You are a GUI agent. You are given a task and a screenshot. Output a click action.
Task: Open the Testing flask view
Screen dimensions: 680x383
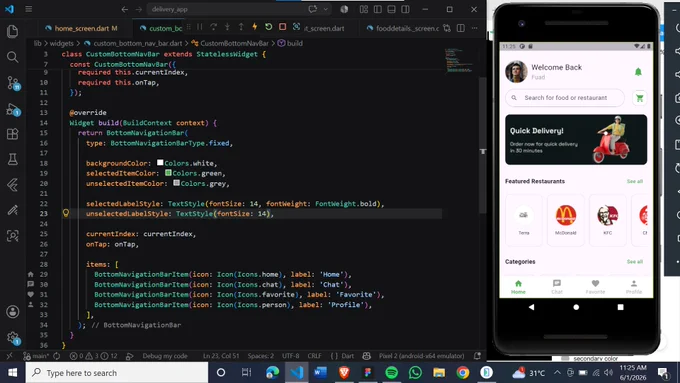point(13,159)
